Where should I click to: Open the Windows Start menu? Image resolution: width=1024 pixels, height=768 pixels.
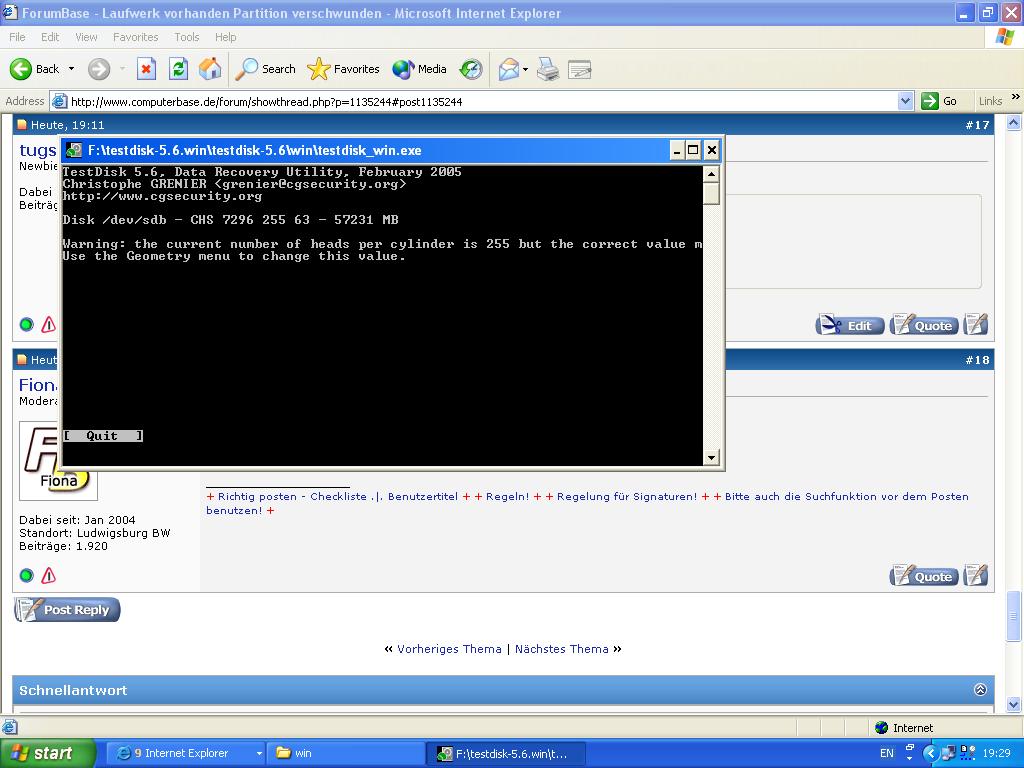[x=47, y=753]
